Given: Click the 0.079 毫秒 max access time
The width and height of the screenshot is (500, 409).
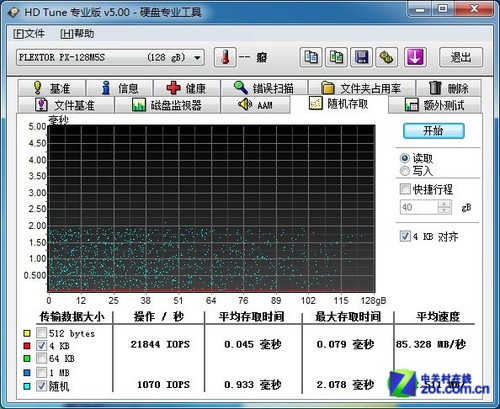Looking at the screenshot, I should click(x=345, y=344).
